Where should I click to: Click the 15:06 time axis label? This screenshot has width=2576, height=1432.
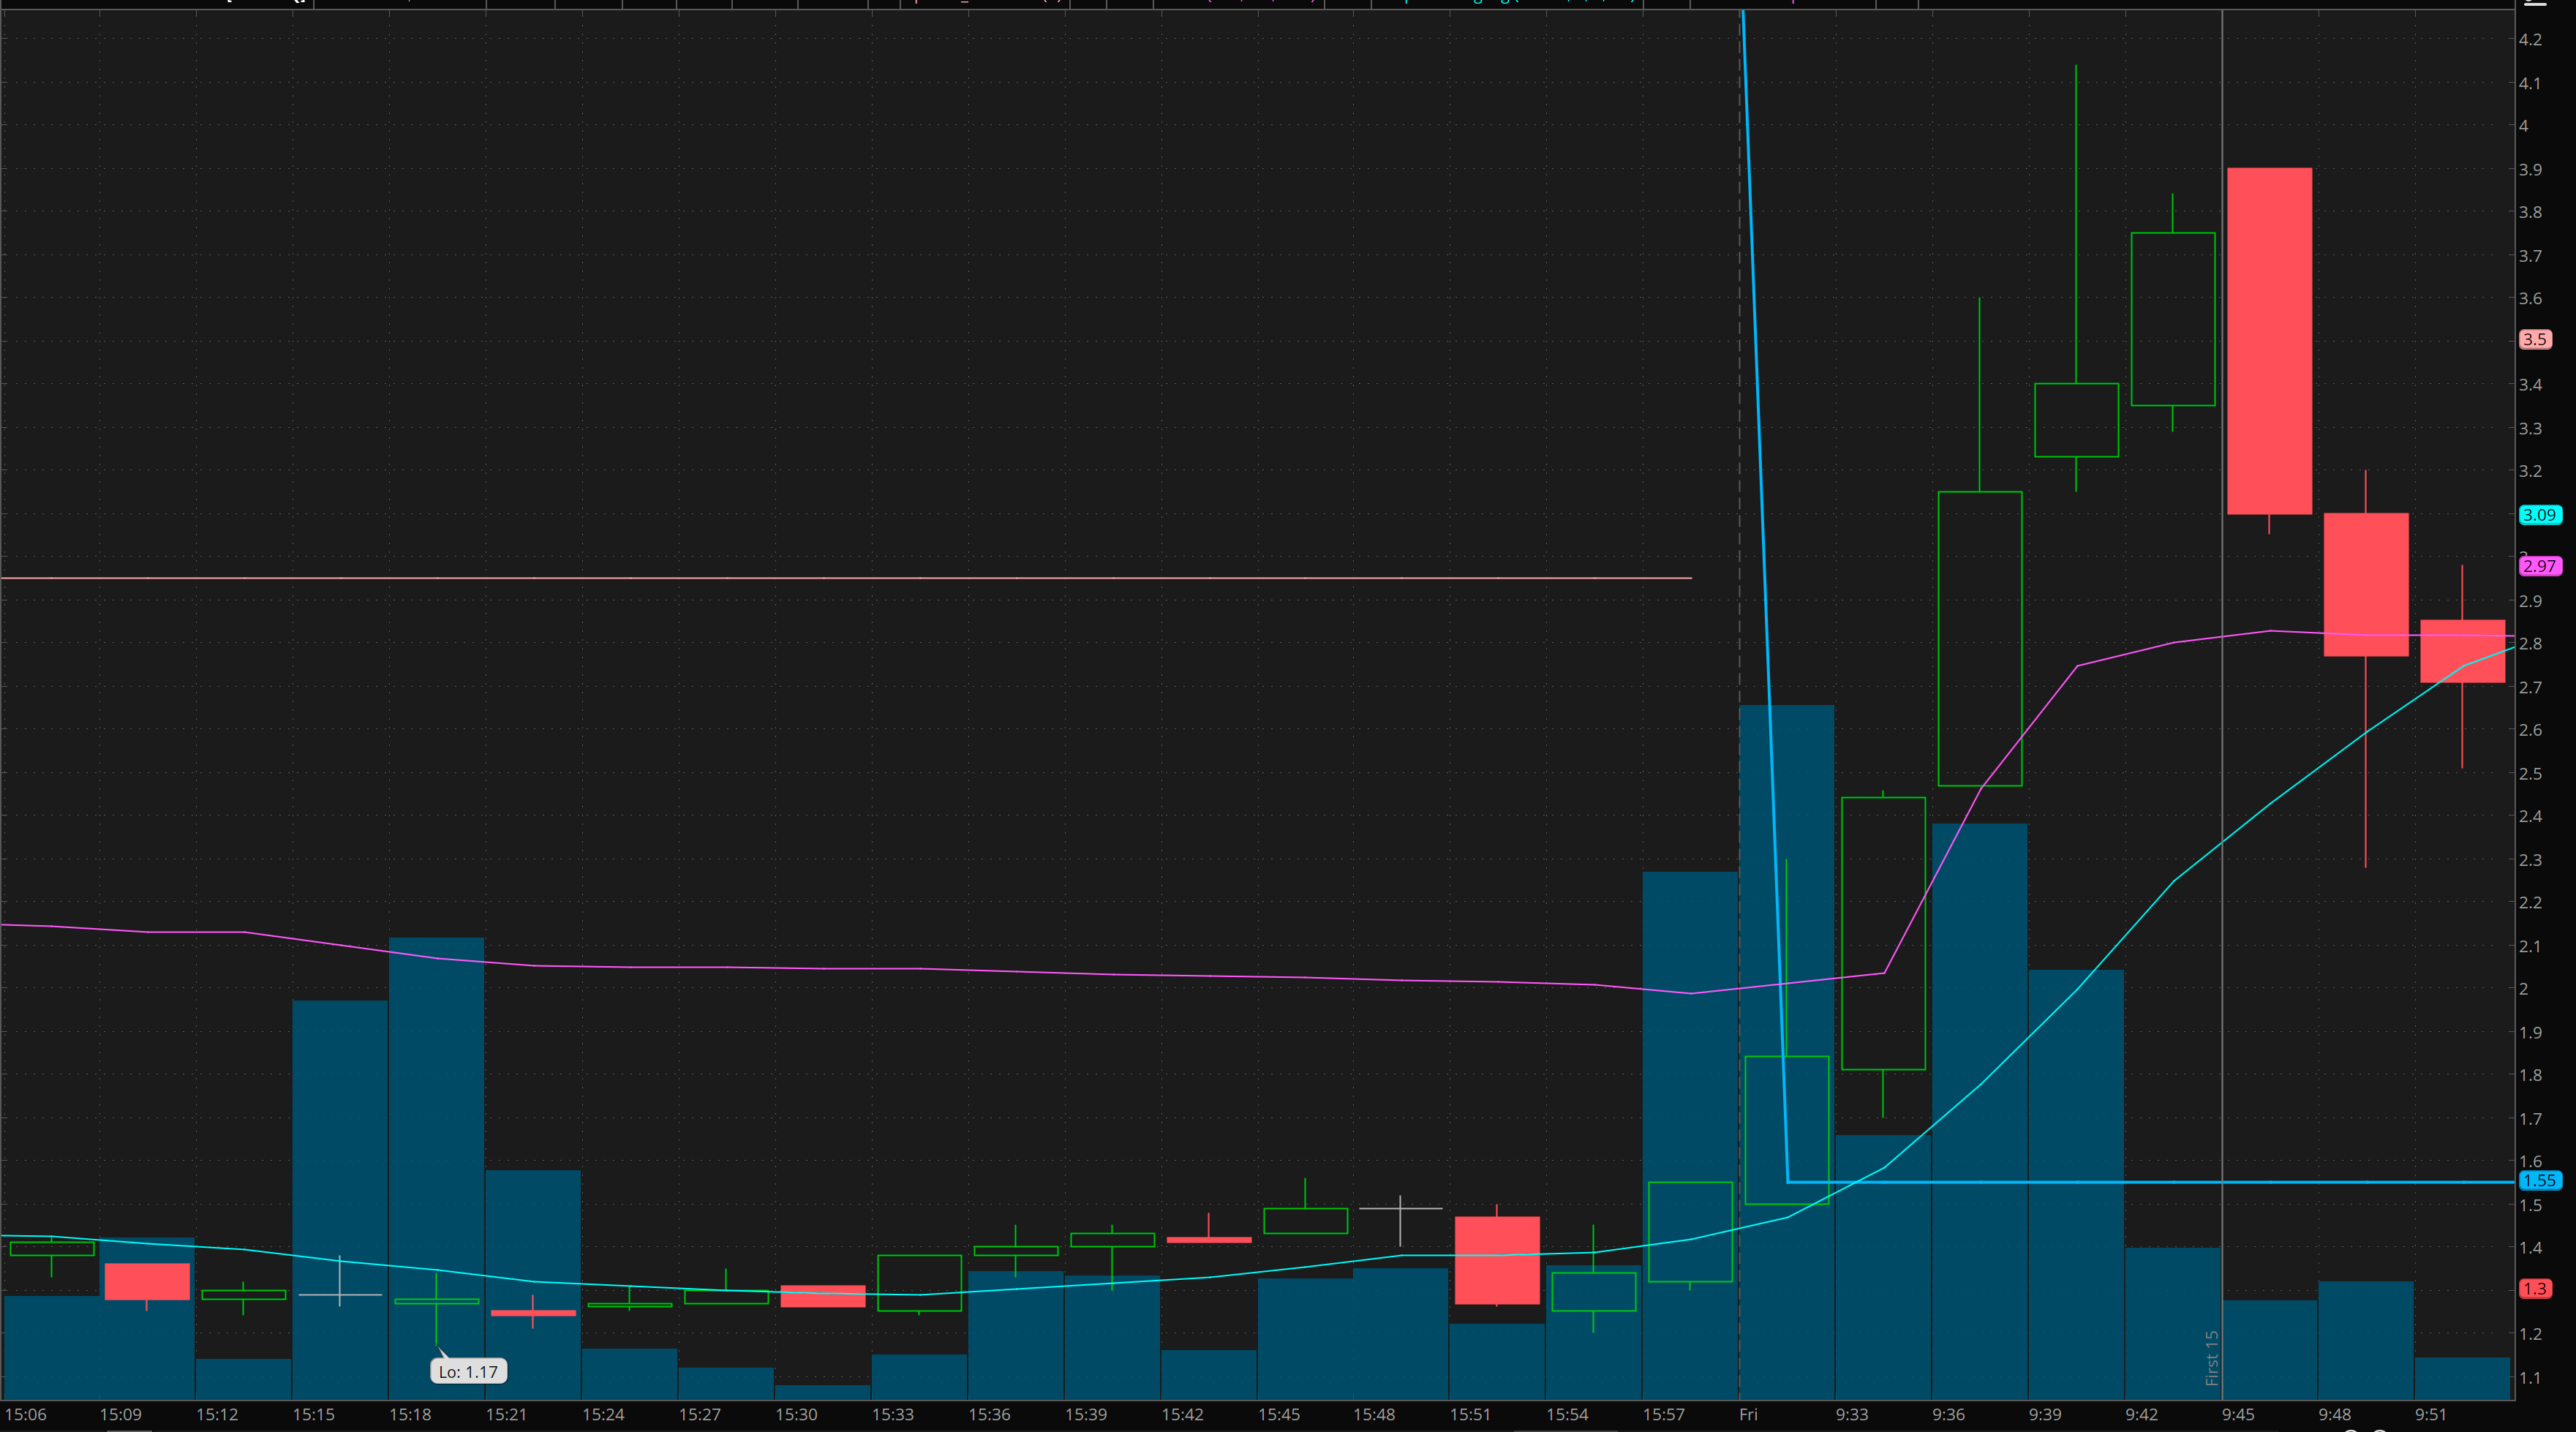[25, 1414]
